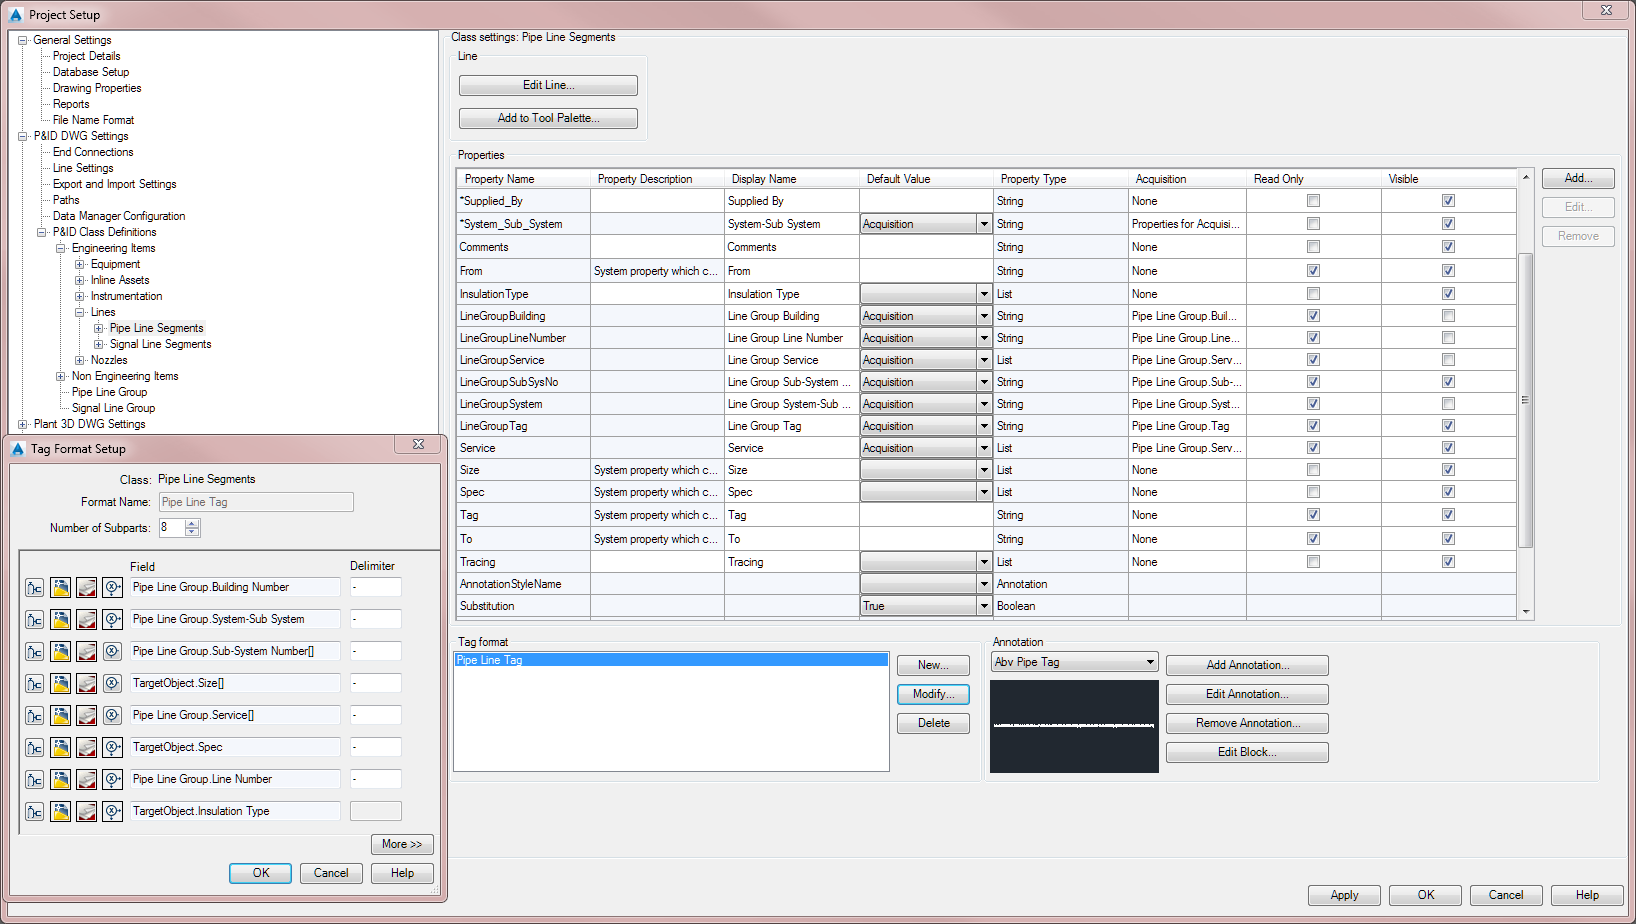Screen dimensions: 1636x924
Task: Select the Signal Line Segments tree item
Action: (x=160, y=343)
